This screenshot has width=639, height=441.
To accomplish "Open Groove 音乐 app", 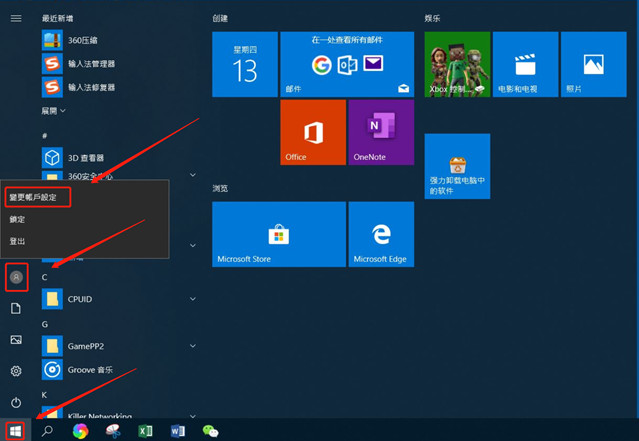I will 119,370.
